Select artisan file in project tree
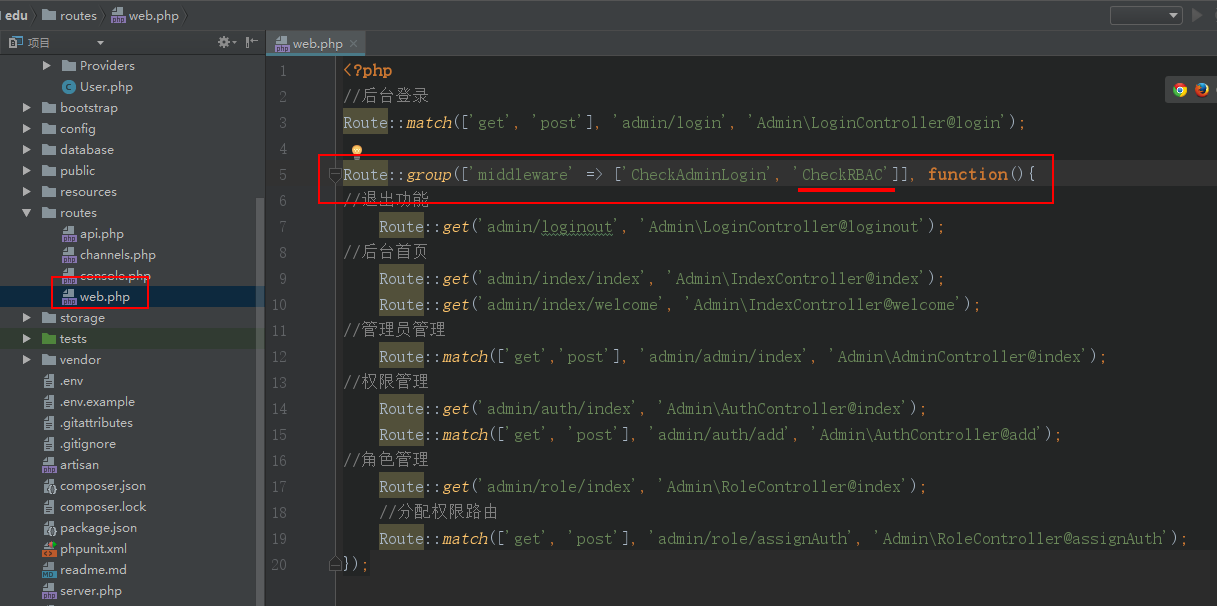 click(79, 465)
